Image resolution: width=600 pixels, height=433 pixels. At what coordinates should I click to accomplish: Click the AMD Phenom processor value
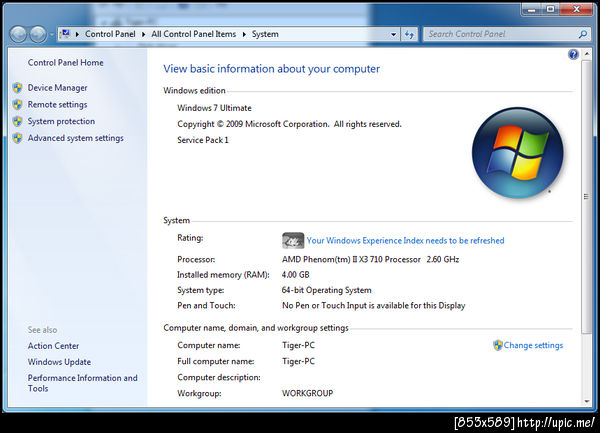coord(370,259)
